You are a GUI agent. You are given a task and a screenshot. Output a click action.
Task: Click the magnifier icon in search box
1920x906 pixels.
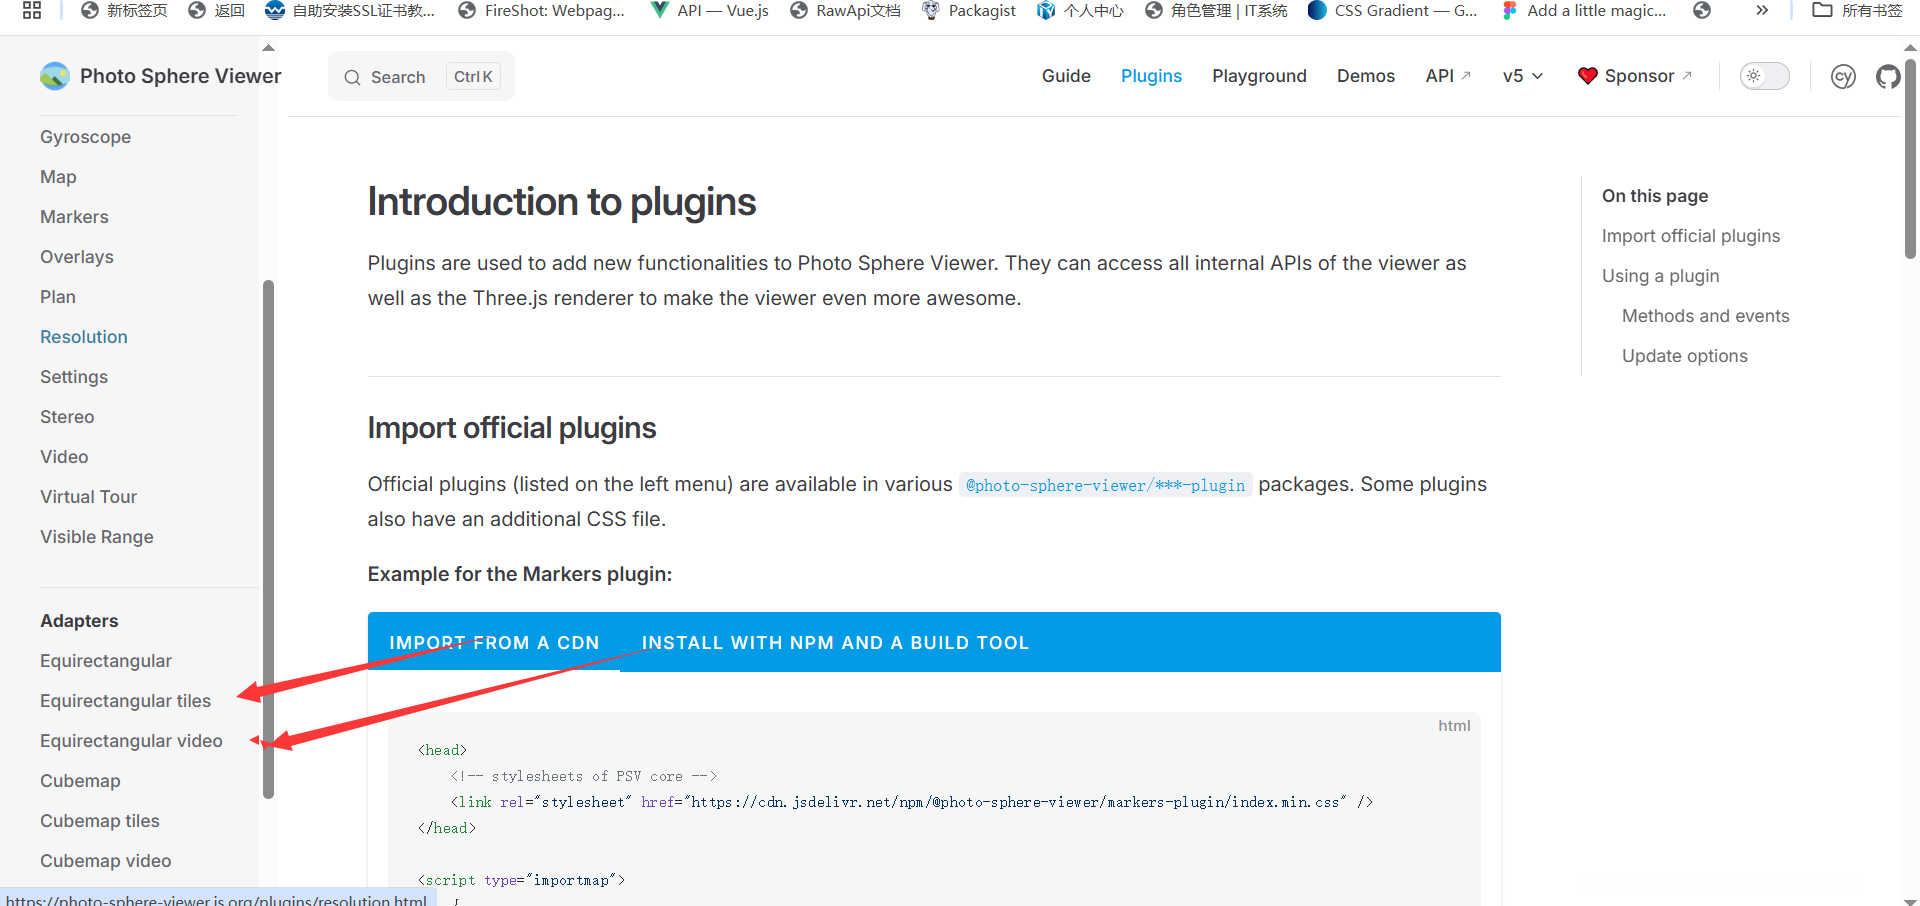[x=352, y=77]
